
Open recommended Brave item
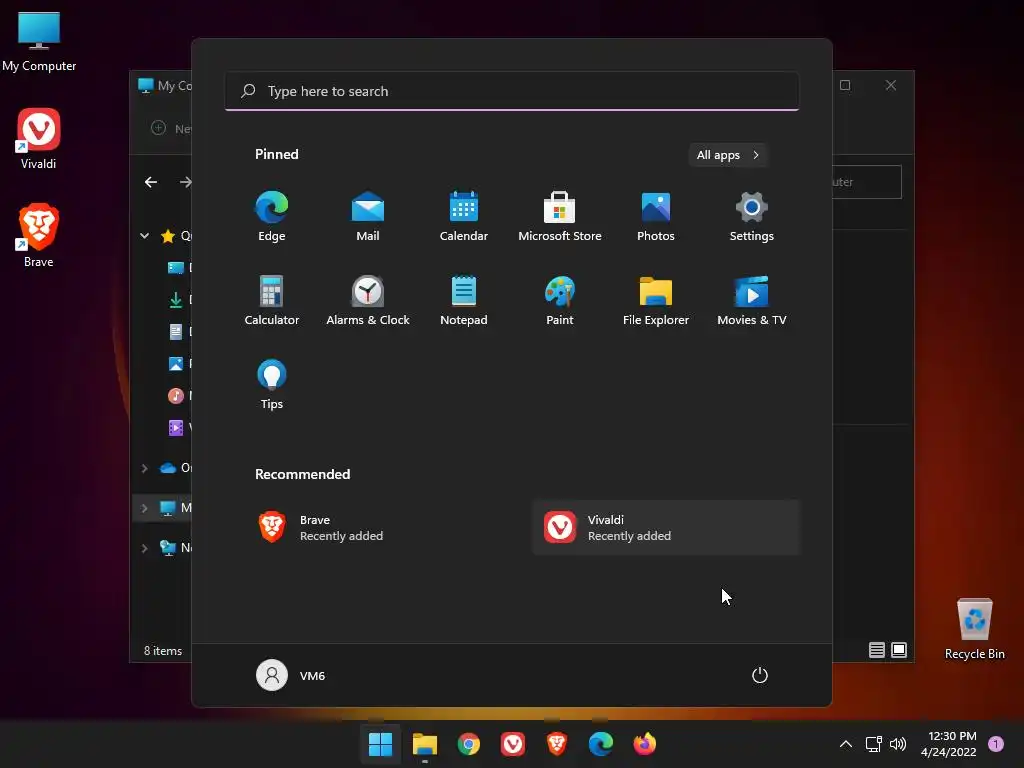(x=379, y=528)
